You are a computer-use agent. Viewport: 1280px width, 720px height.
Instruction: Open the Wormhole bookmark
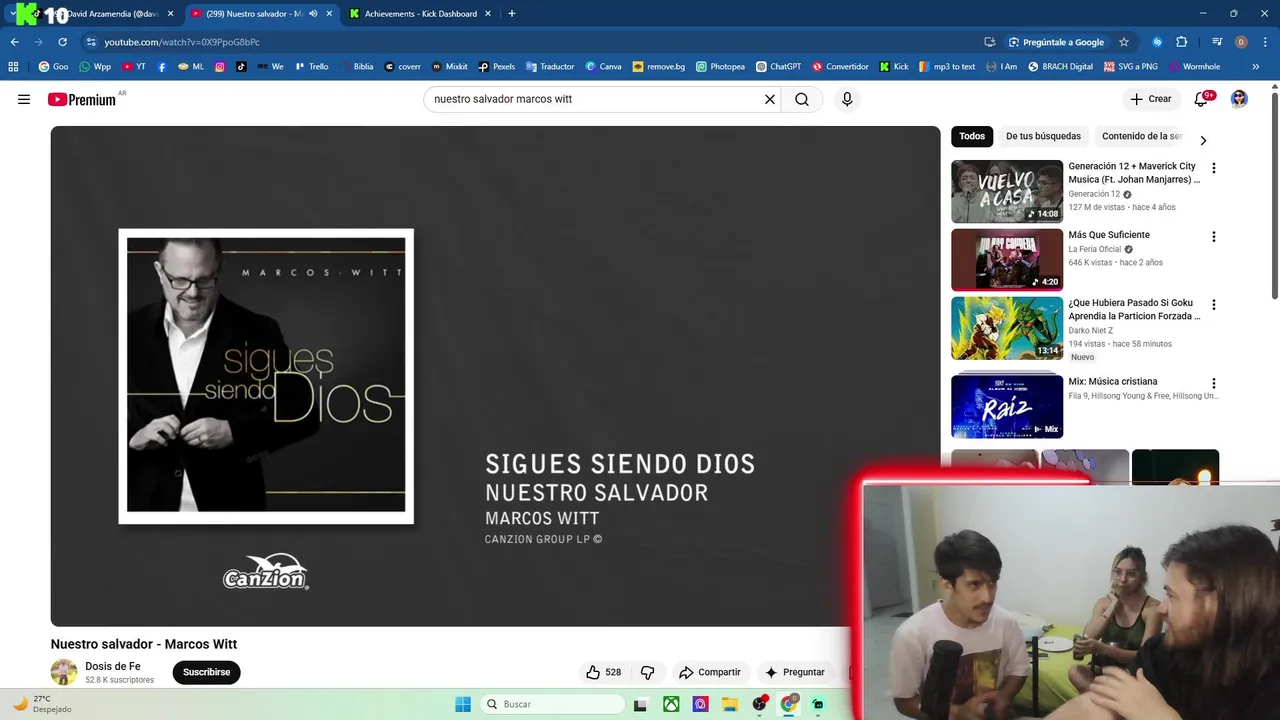click(x=1194, y=67)
